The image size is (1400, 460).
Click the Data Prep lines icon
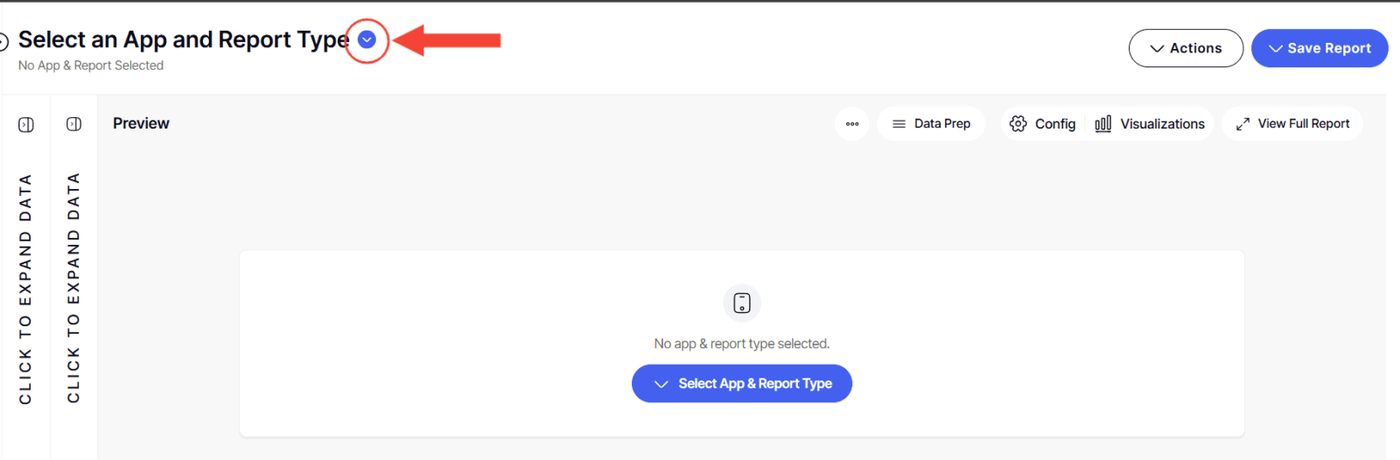pyautogui.click(x=899, y=124)
